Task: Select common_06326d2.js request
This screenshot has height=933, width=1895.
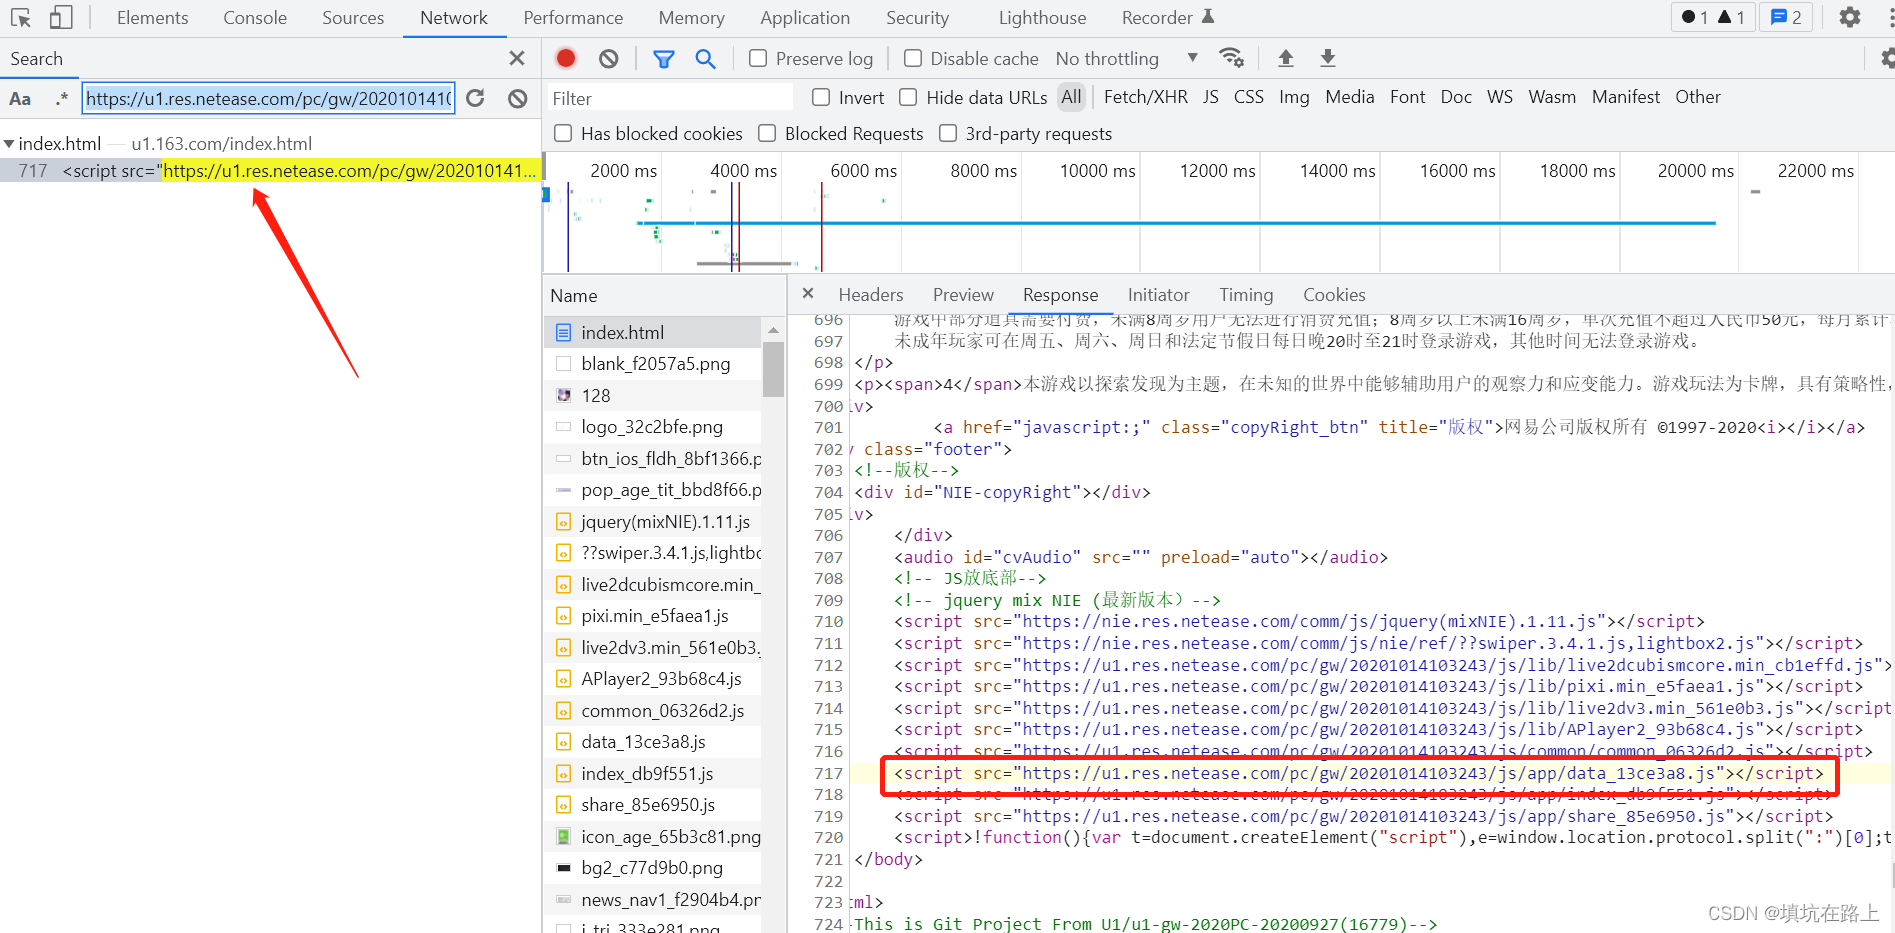Action: 652,711
